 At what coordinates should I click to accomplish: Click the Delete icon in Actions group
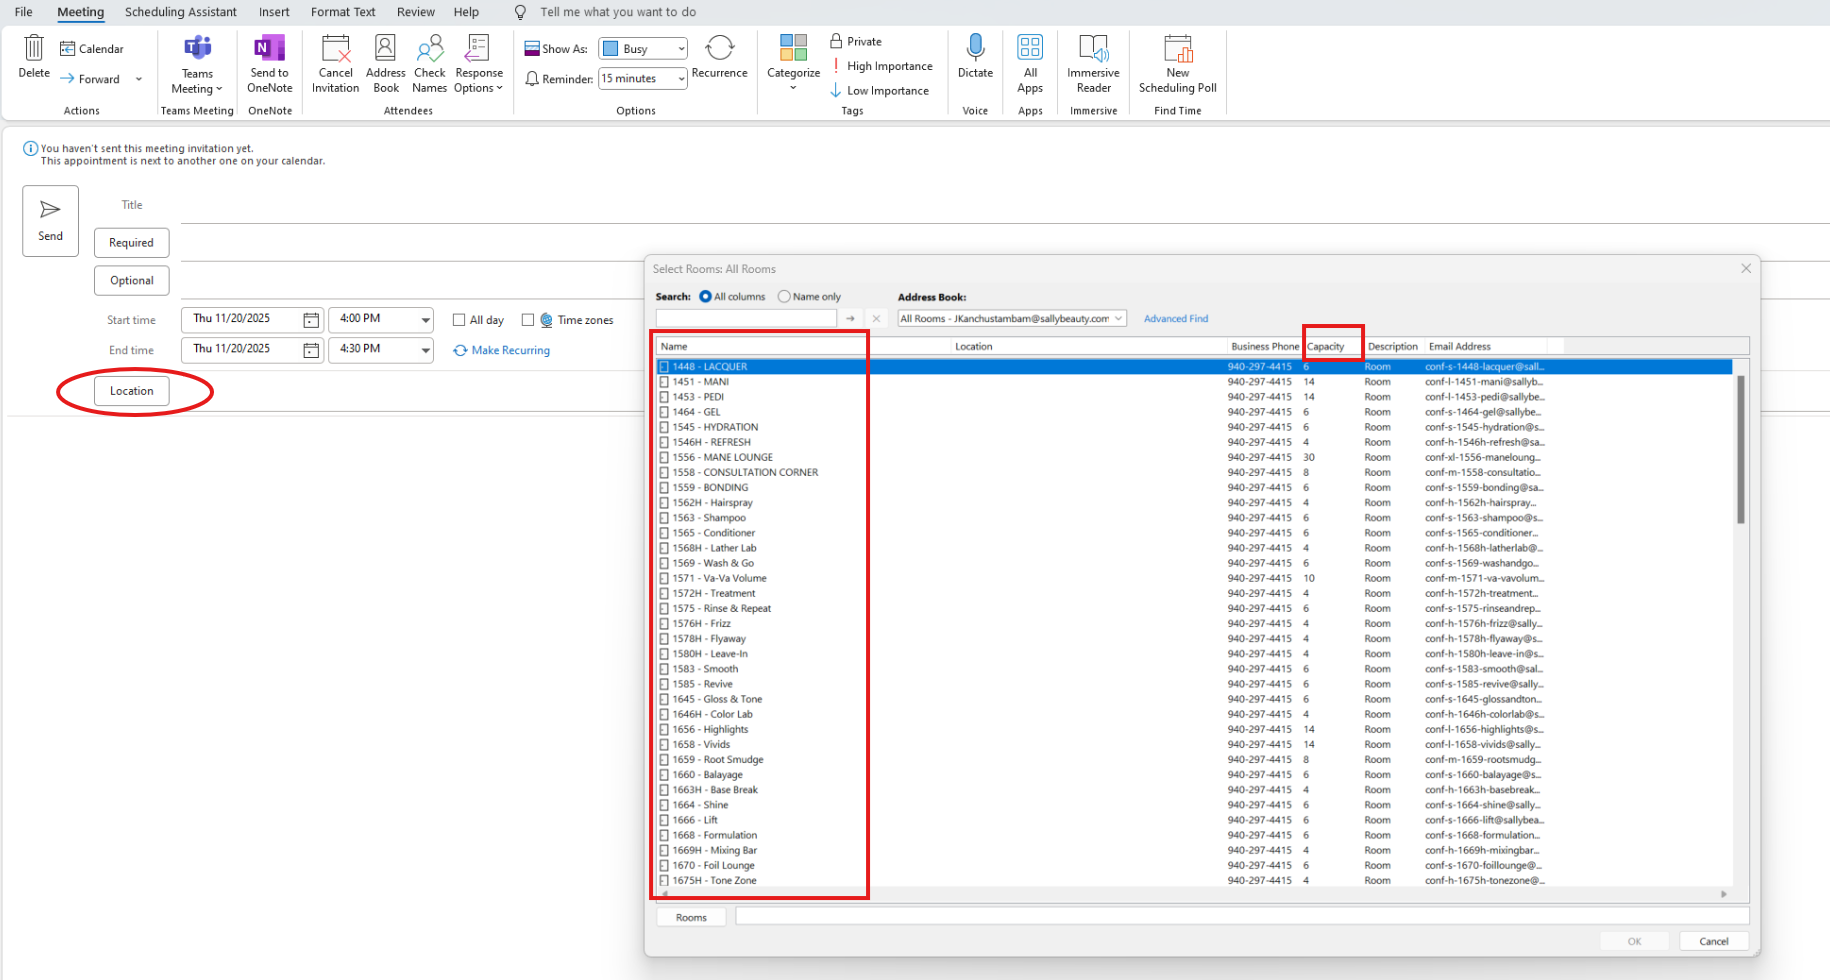[34, 48]
